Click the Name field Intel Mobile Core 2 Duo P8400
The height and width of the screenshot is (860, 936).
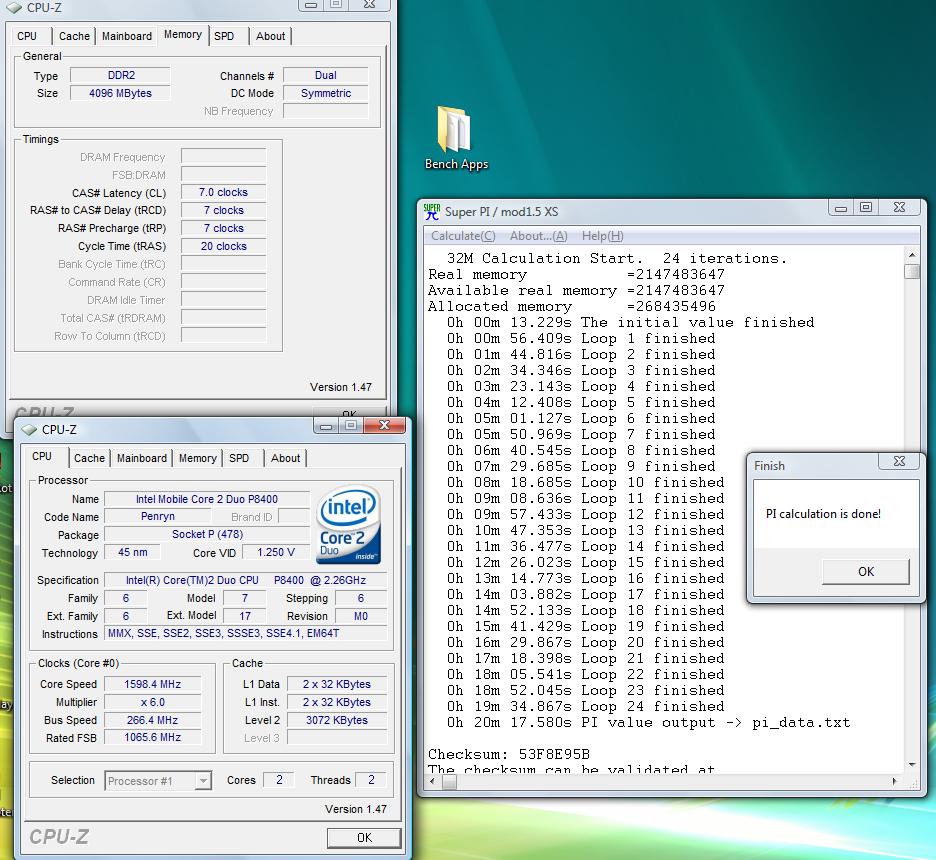click(207, 499)
